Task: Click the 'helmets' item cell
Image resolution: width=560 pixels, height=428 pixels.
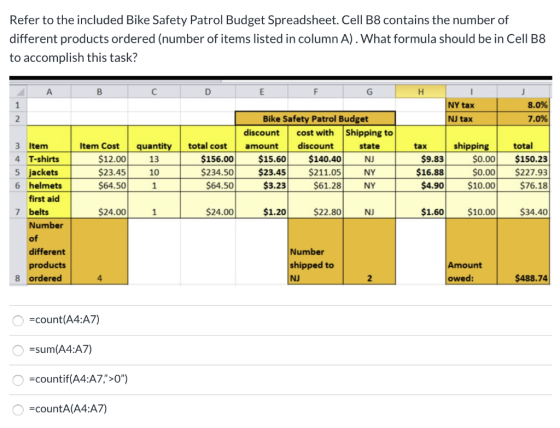Action: pos(49,185)
